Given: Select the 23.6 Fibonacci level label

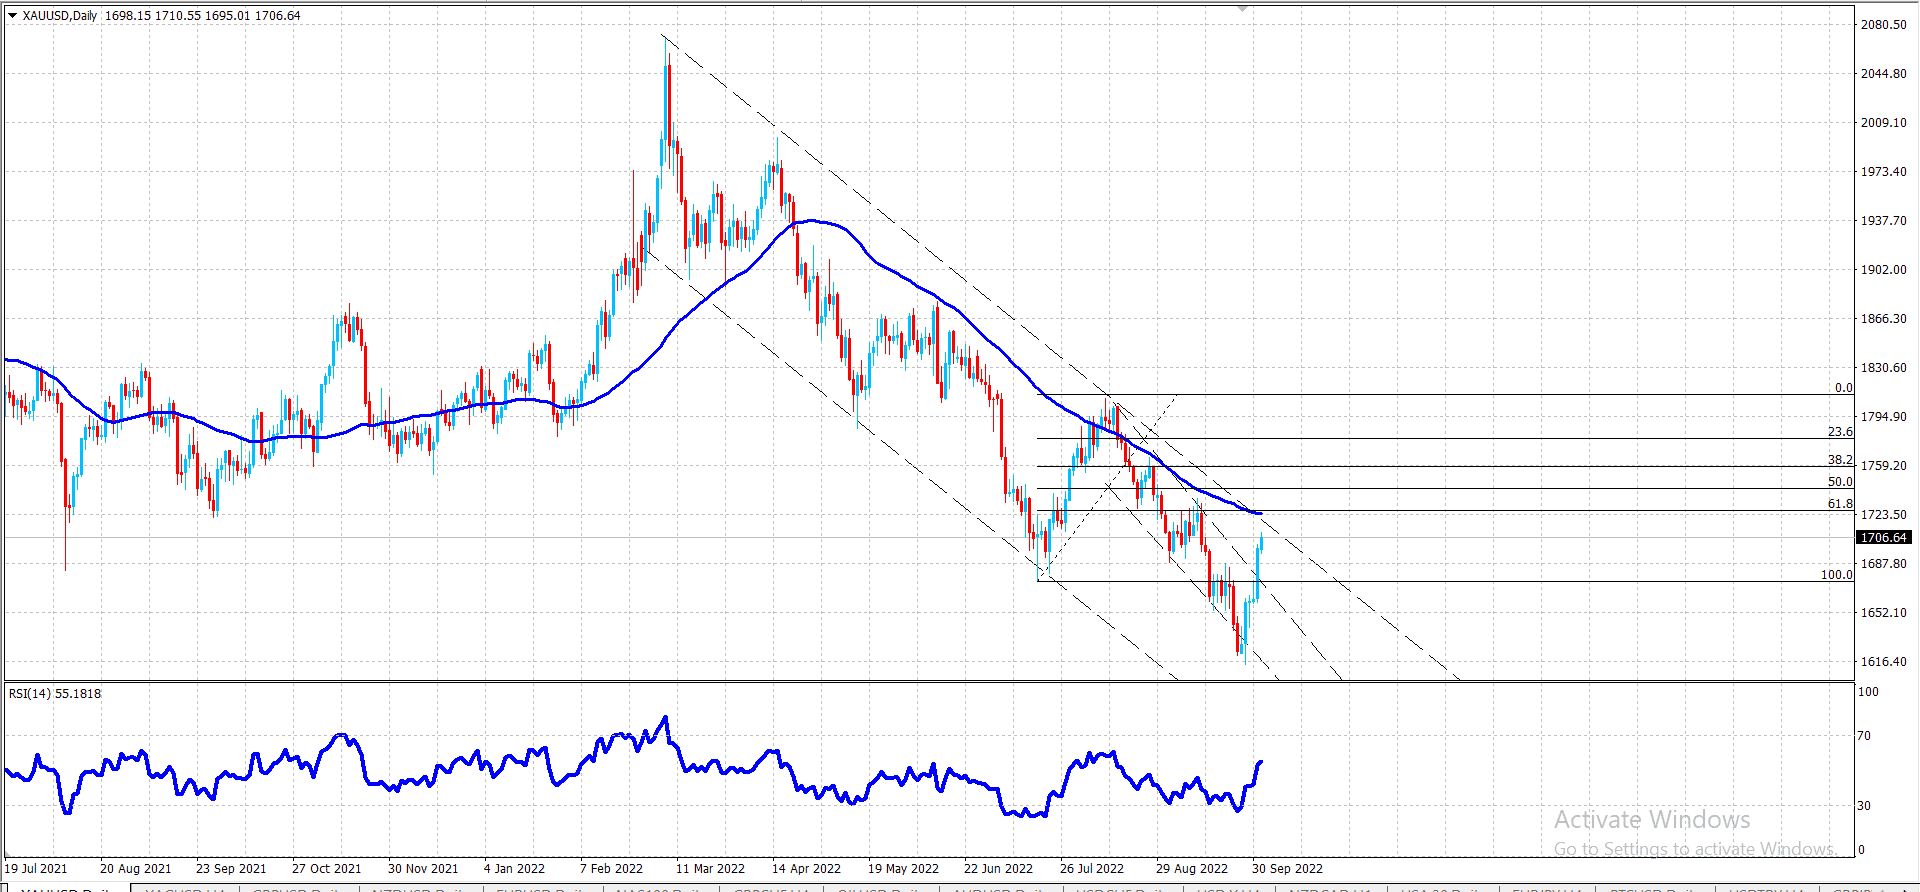Looking at the screenshot, I should click(x=1840, y=432).
